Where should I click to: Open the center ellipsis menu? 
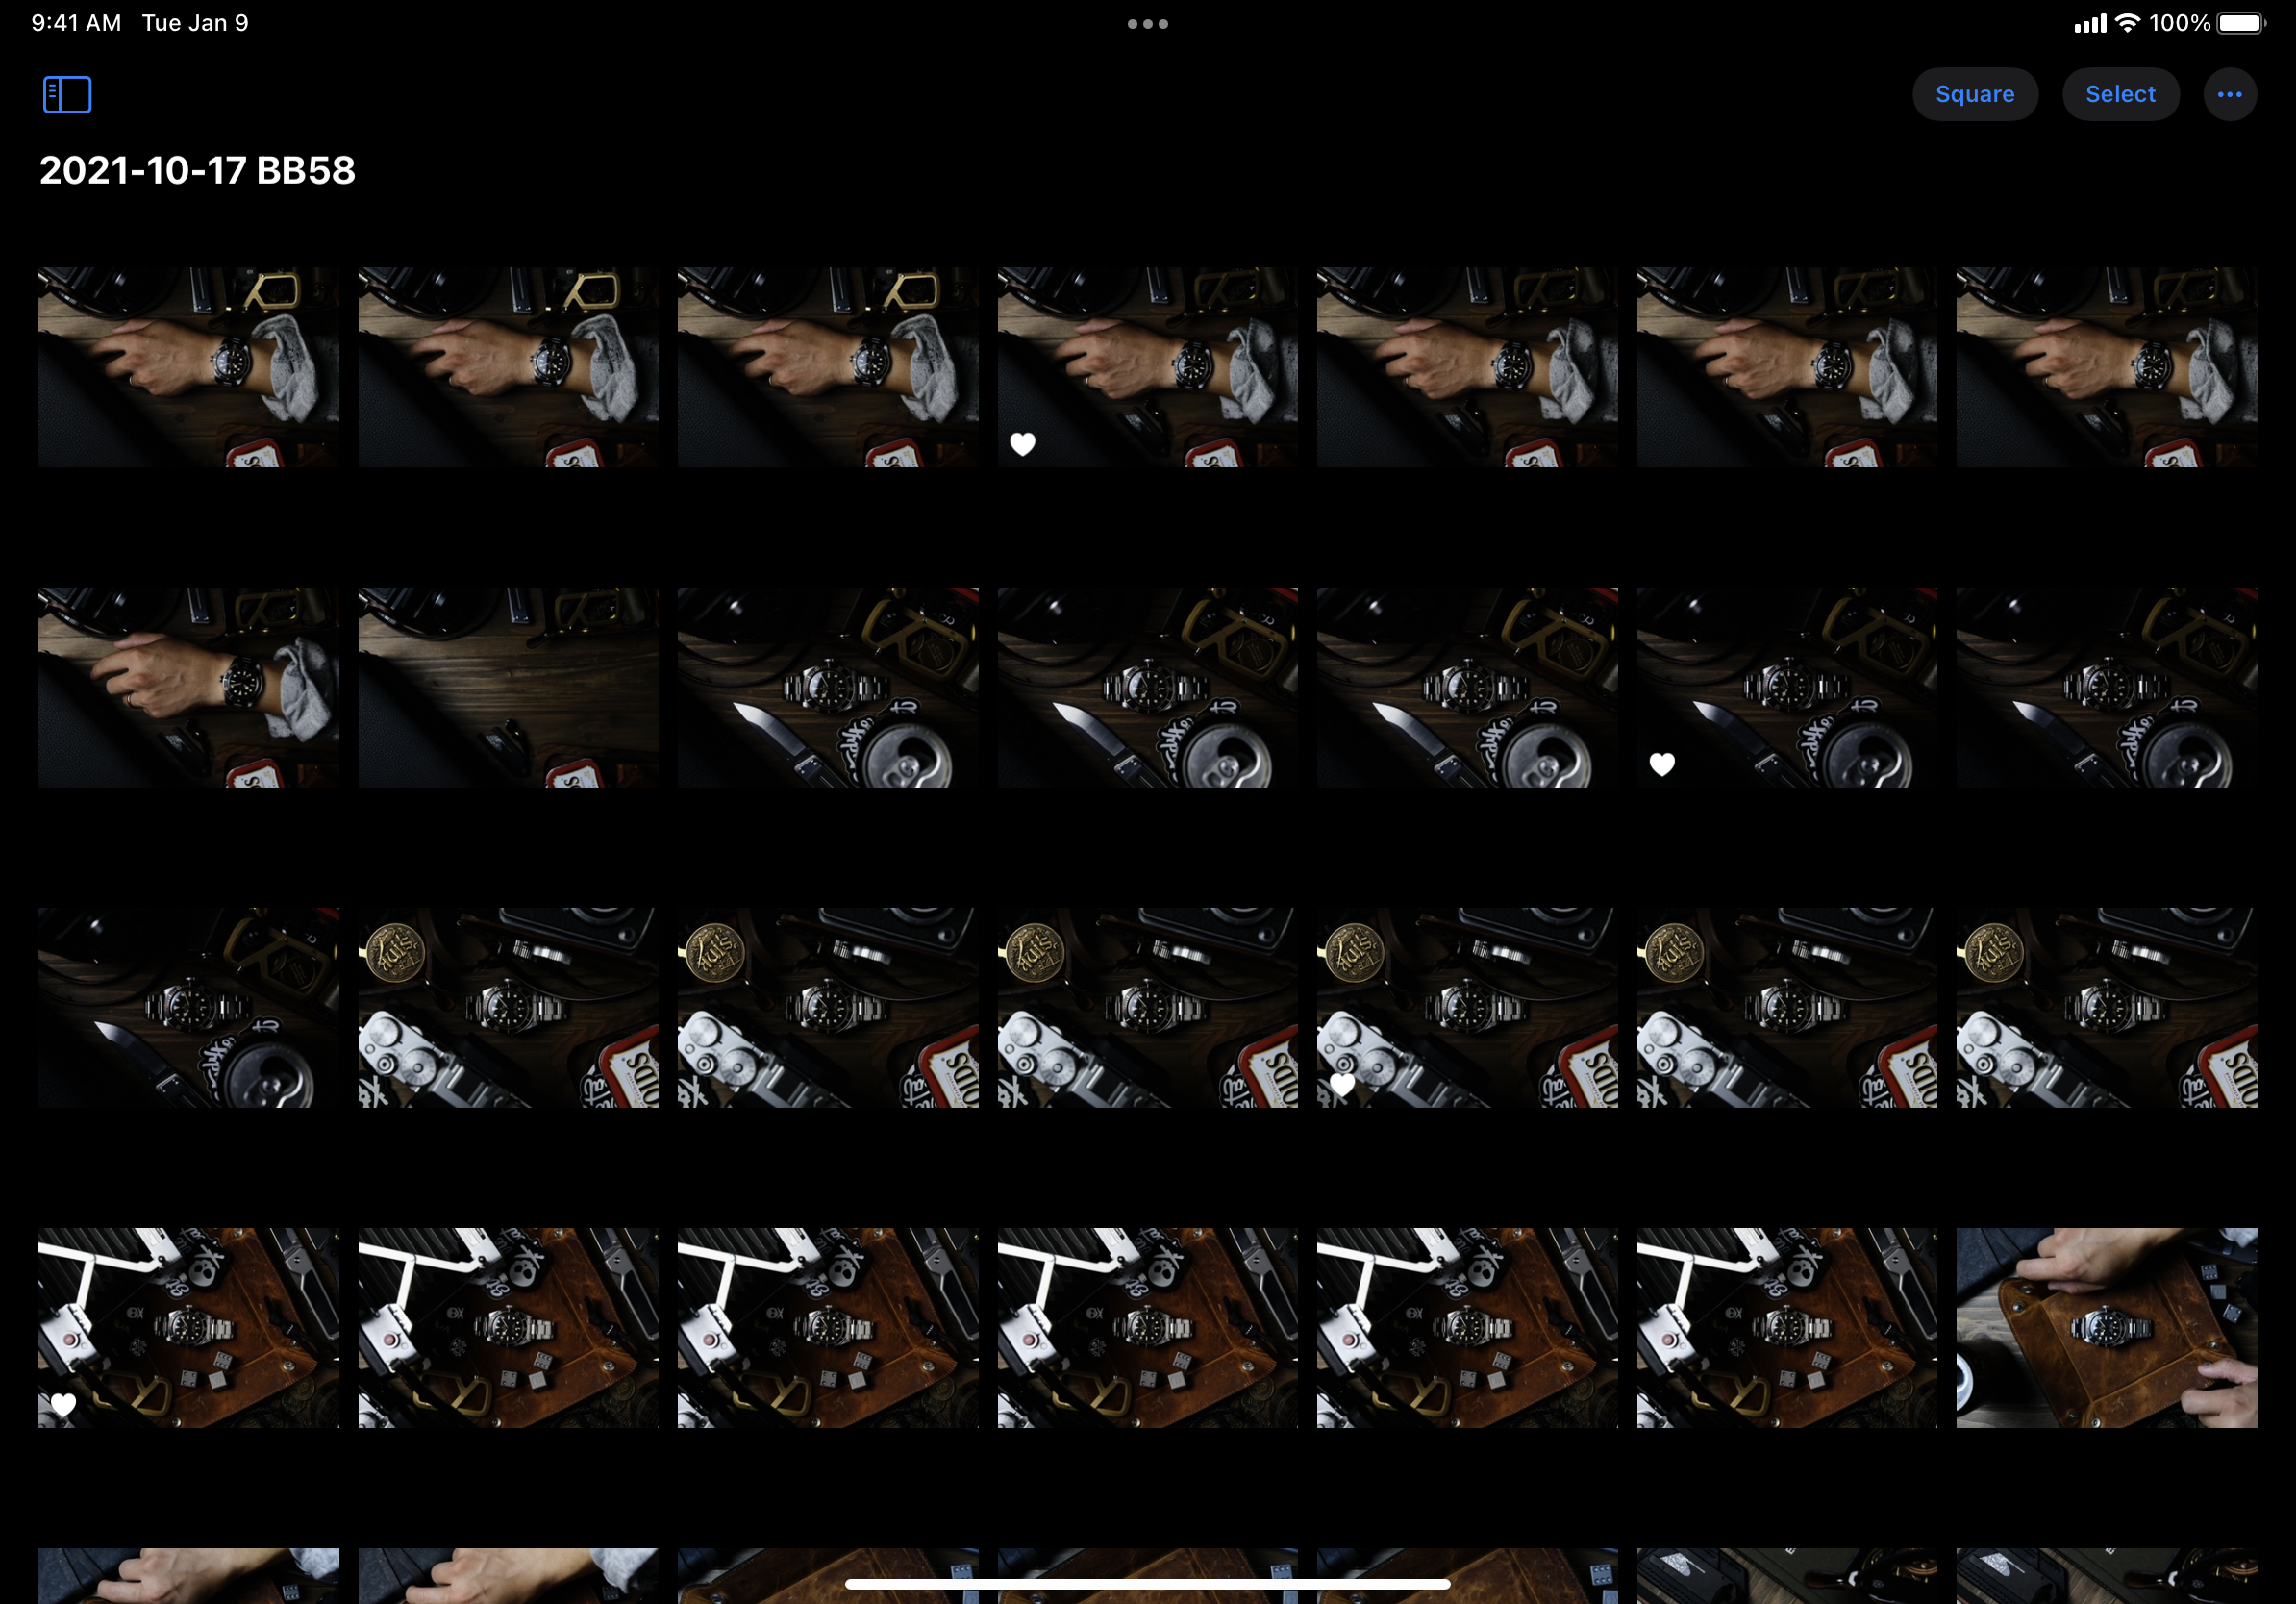(x=1146, y=23)
